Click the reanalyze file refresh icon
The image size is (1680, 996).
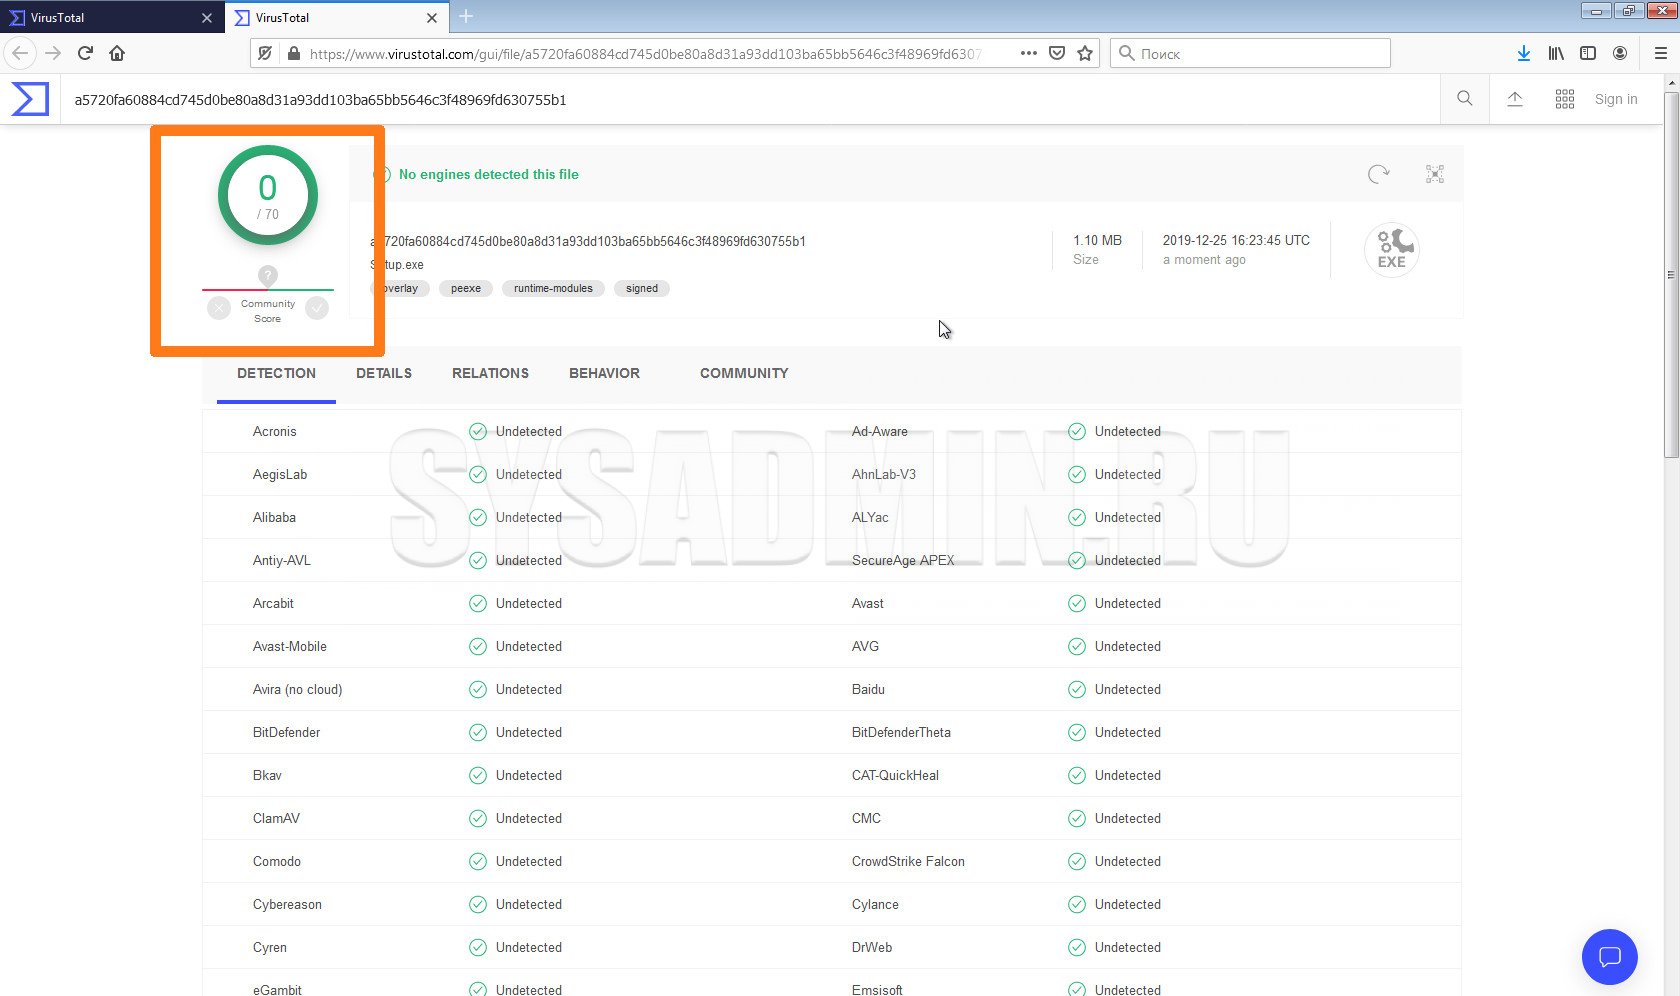[1378, 174]
